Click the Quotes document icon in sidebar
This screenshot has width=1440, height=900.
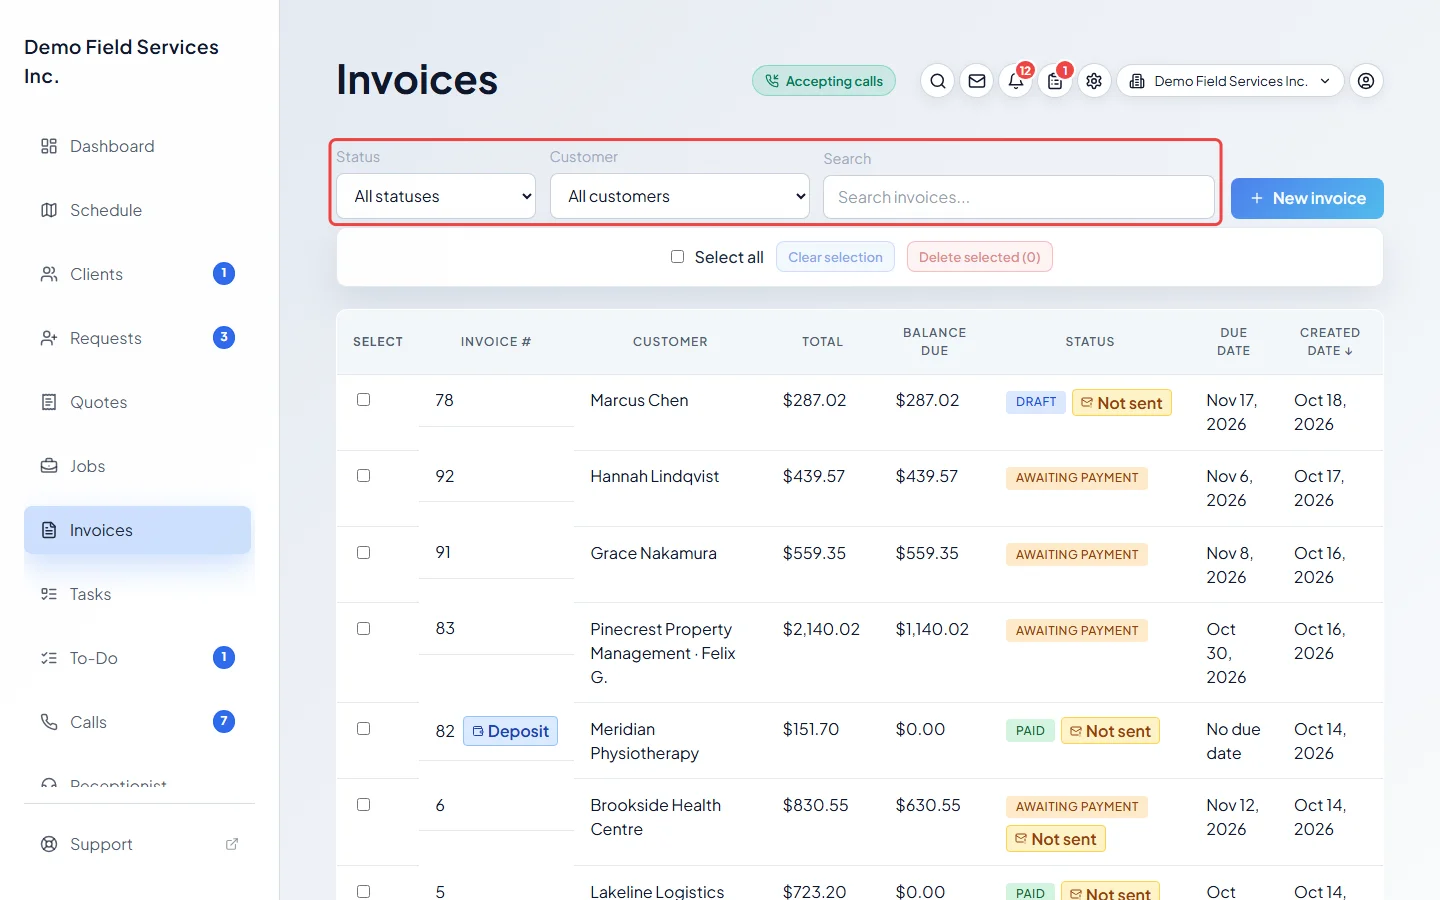49,402
